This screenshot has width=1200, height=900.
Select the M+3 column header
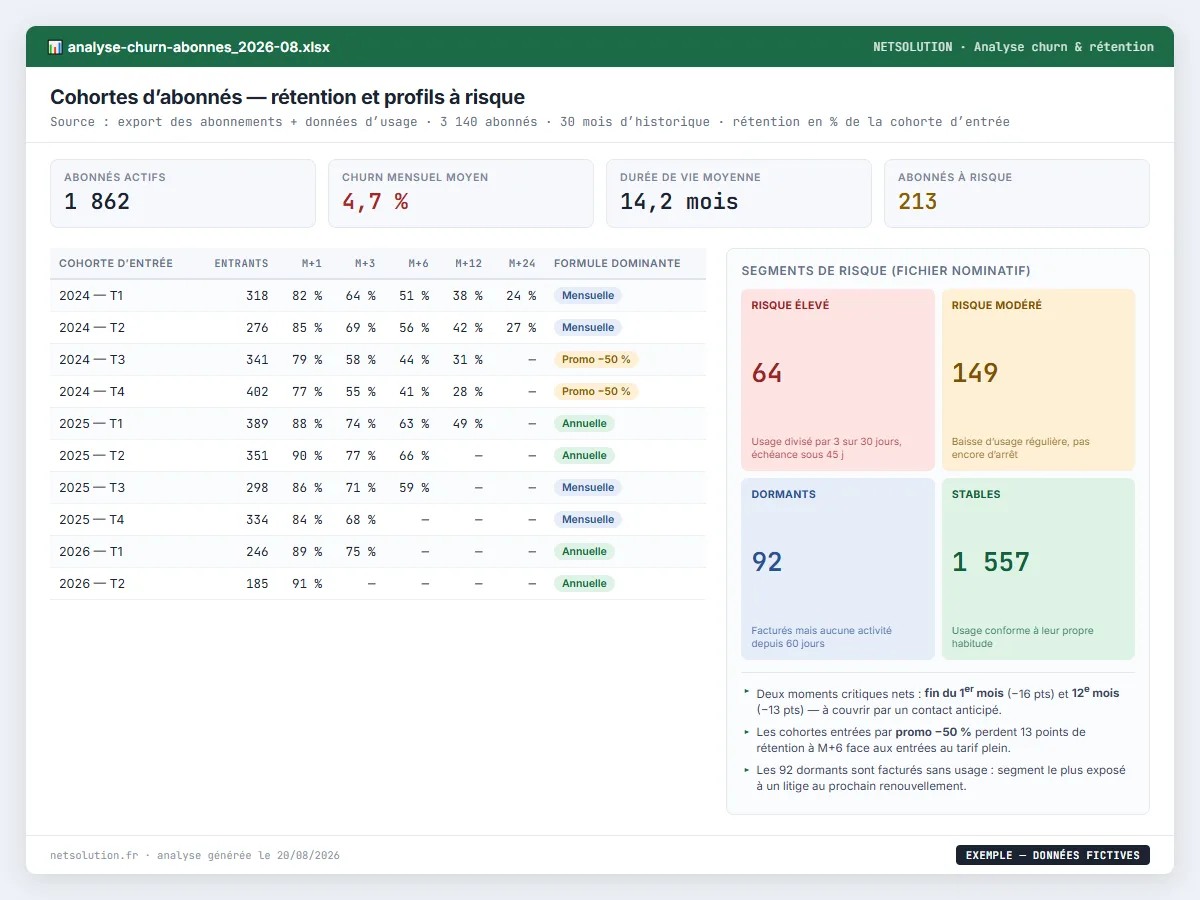[x=365, y=264]
